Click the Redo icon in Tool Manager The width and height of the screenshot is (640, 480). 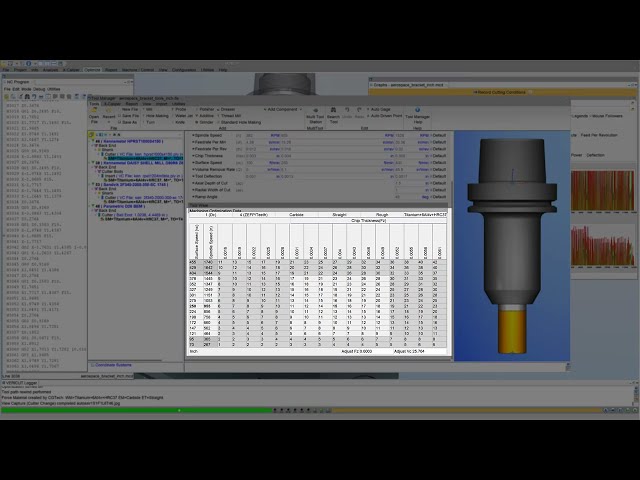coord(359,110)
